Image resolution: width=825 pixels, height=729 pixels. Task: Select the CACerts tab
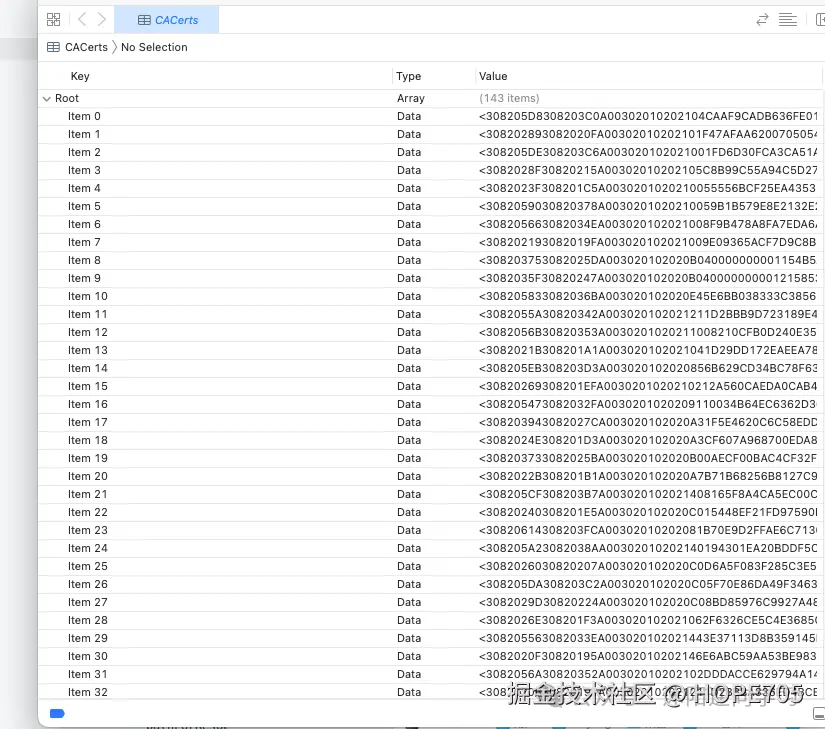pos(167,20)
